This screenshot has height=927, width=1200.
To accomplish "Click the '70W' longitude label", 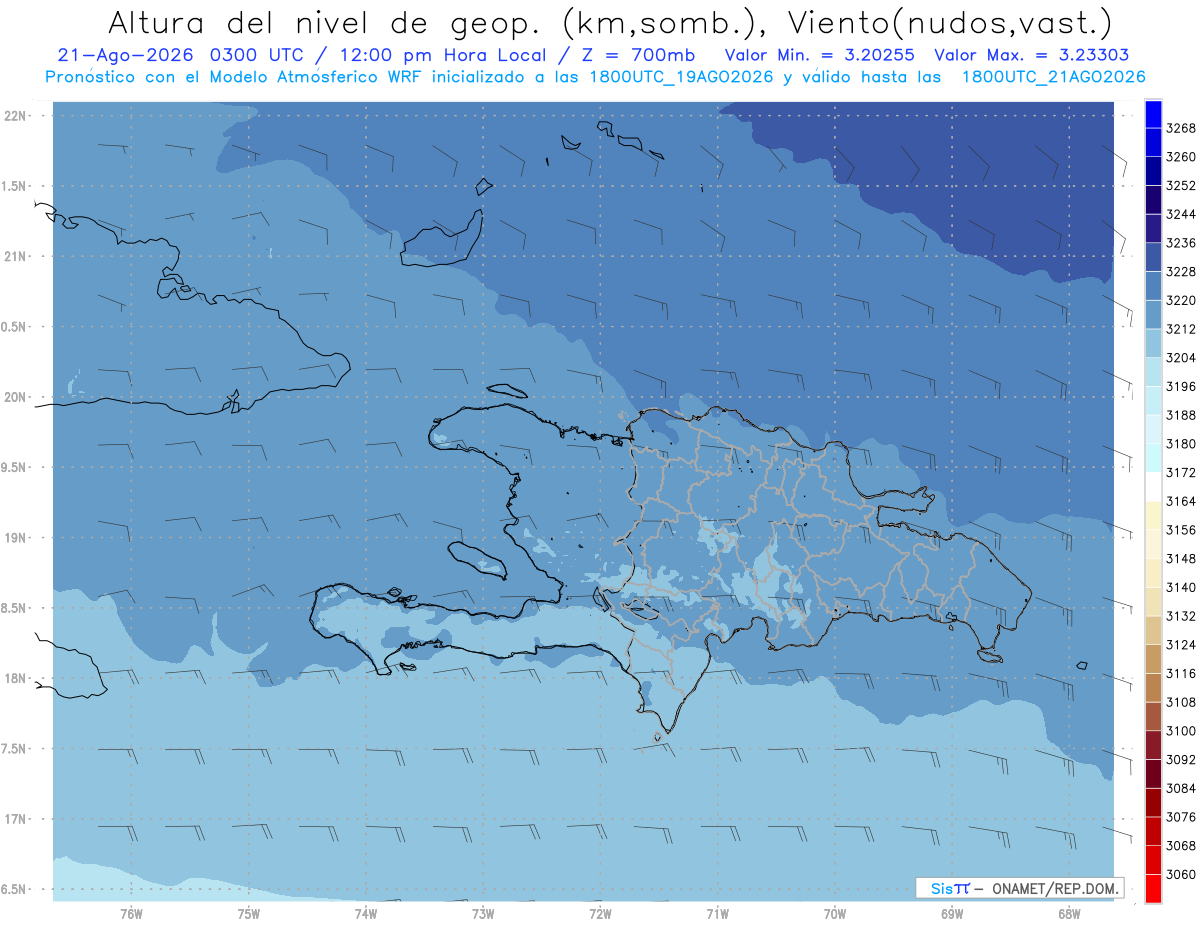I will click(835, 914).
